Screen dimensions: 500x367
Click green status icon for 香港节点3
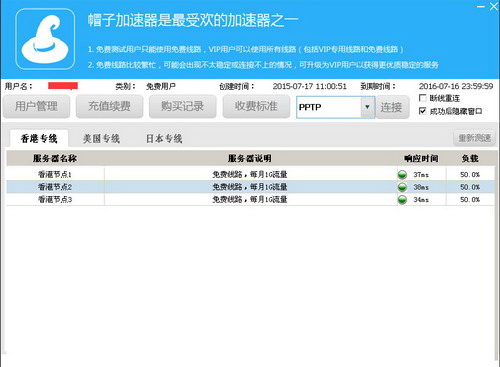pyautogui.click(x=402, y=200)
